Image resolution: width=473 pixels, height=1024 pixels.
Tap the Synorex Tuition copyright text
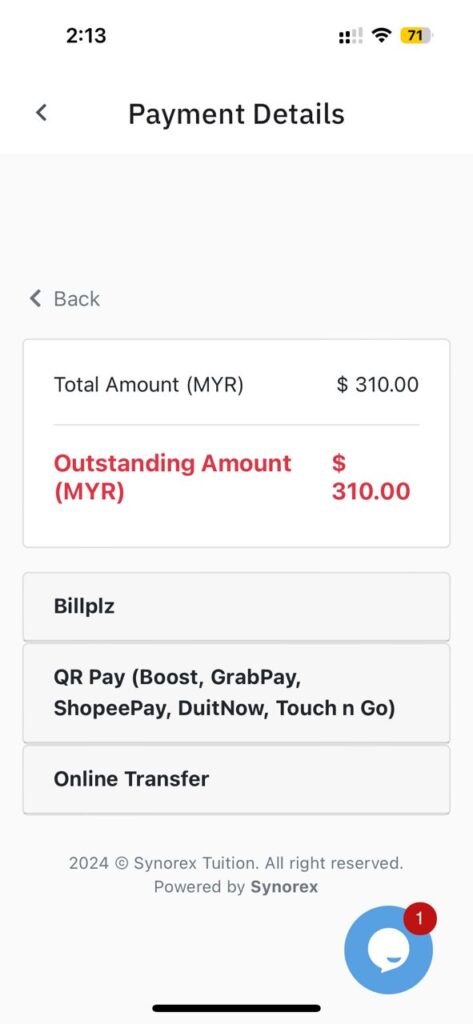point(236,863)
